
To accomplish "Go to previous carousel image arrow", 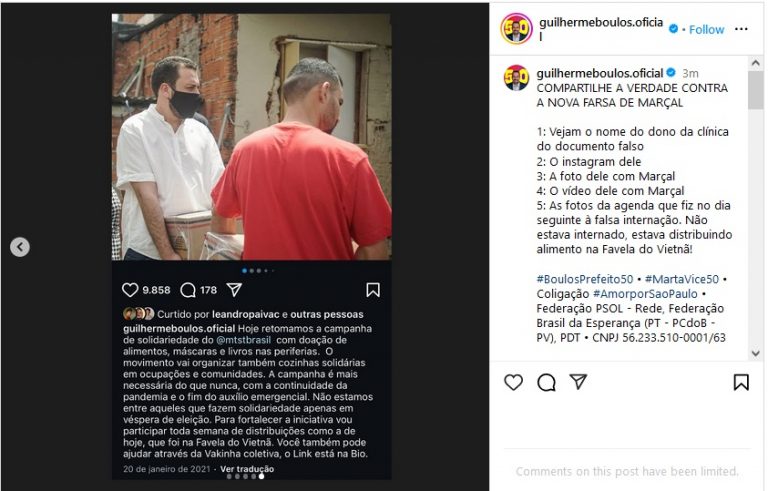I will coord(20,247).
